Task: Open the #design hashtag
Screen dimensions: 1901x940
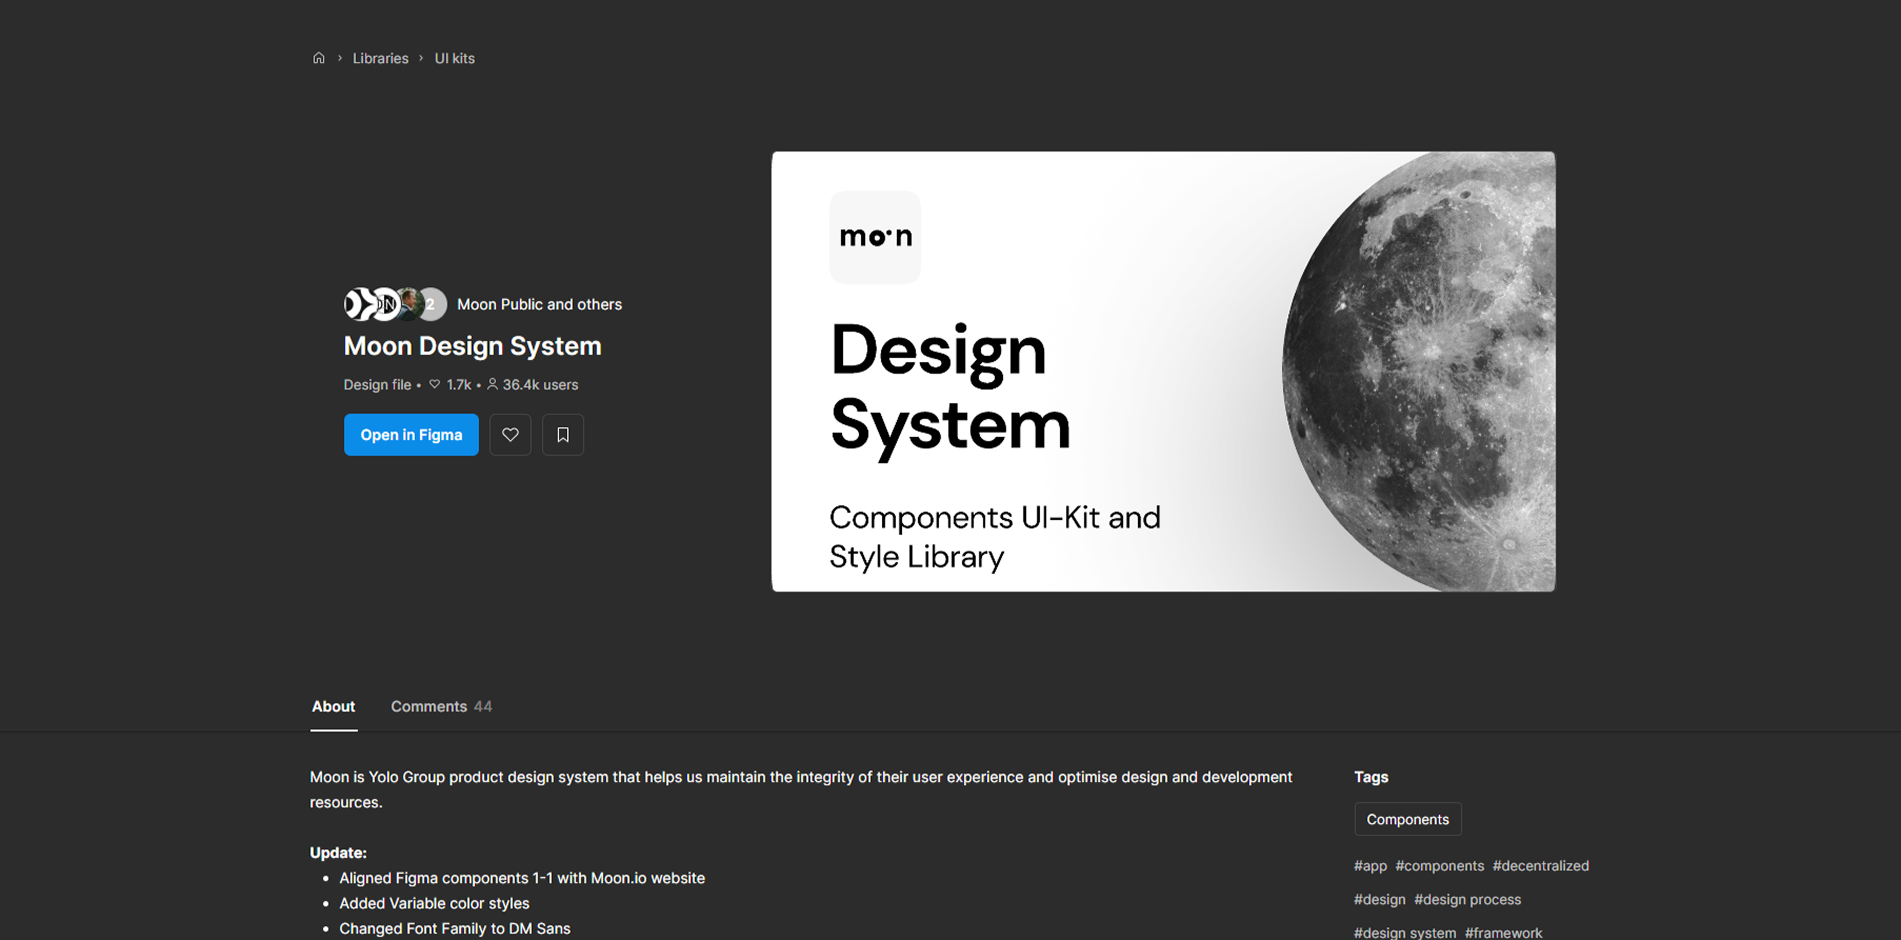Action: point(1379,899)
